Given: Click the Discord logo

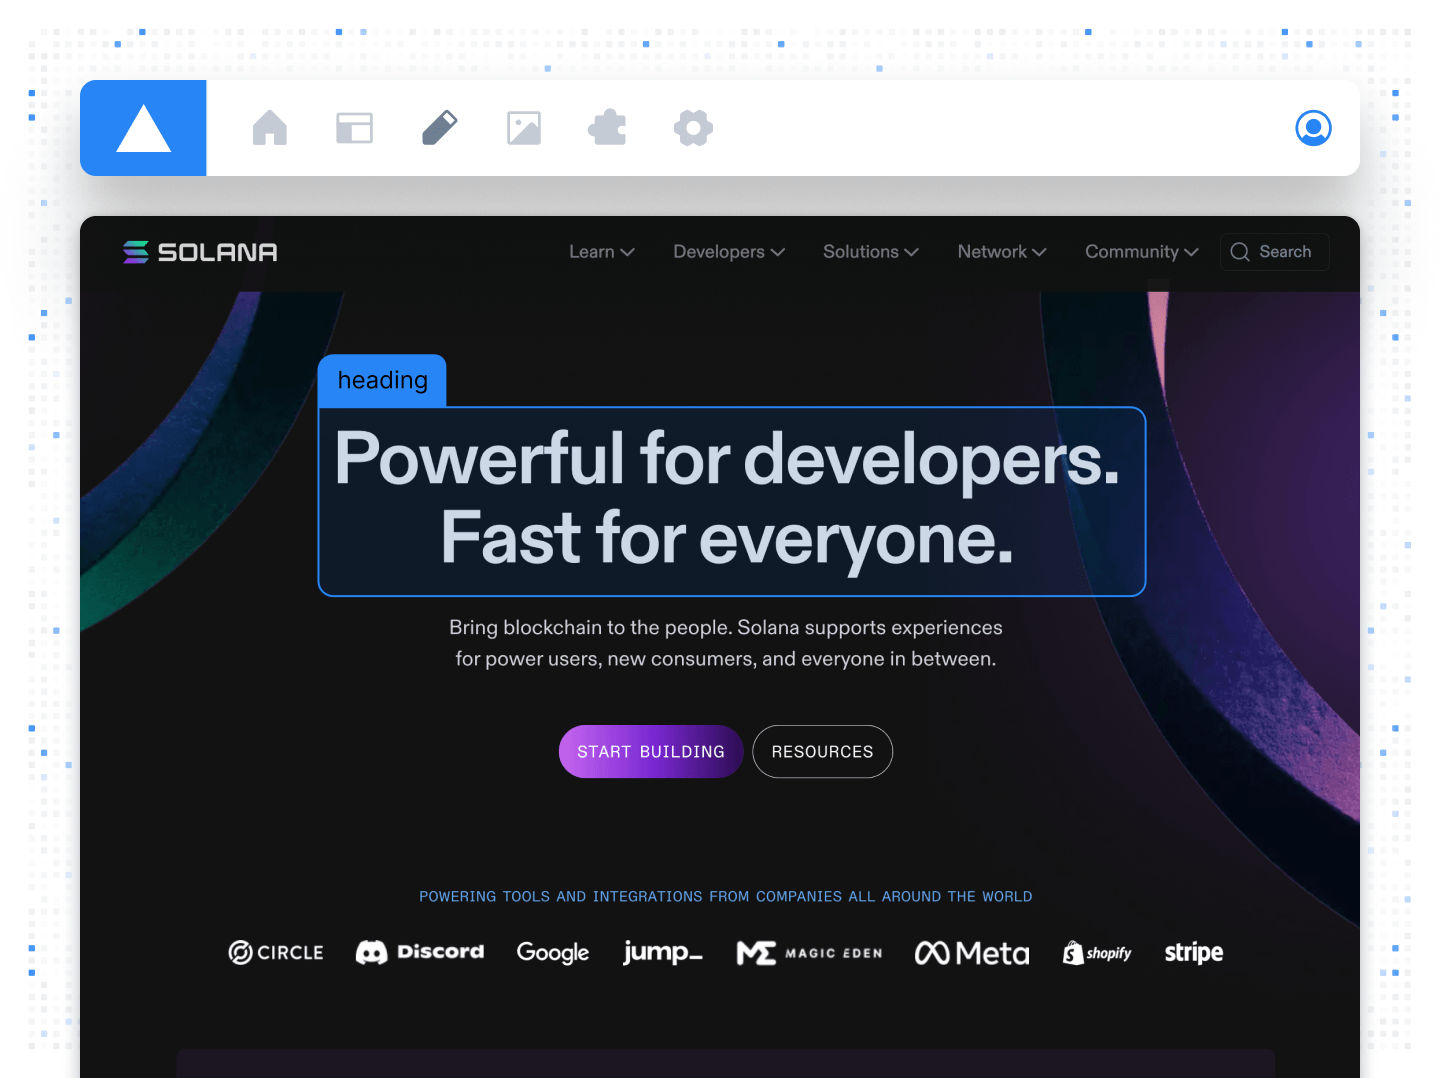Looking at the screenshot, I should click(420, 952).
